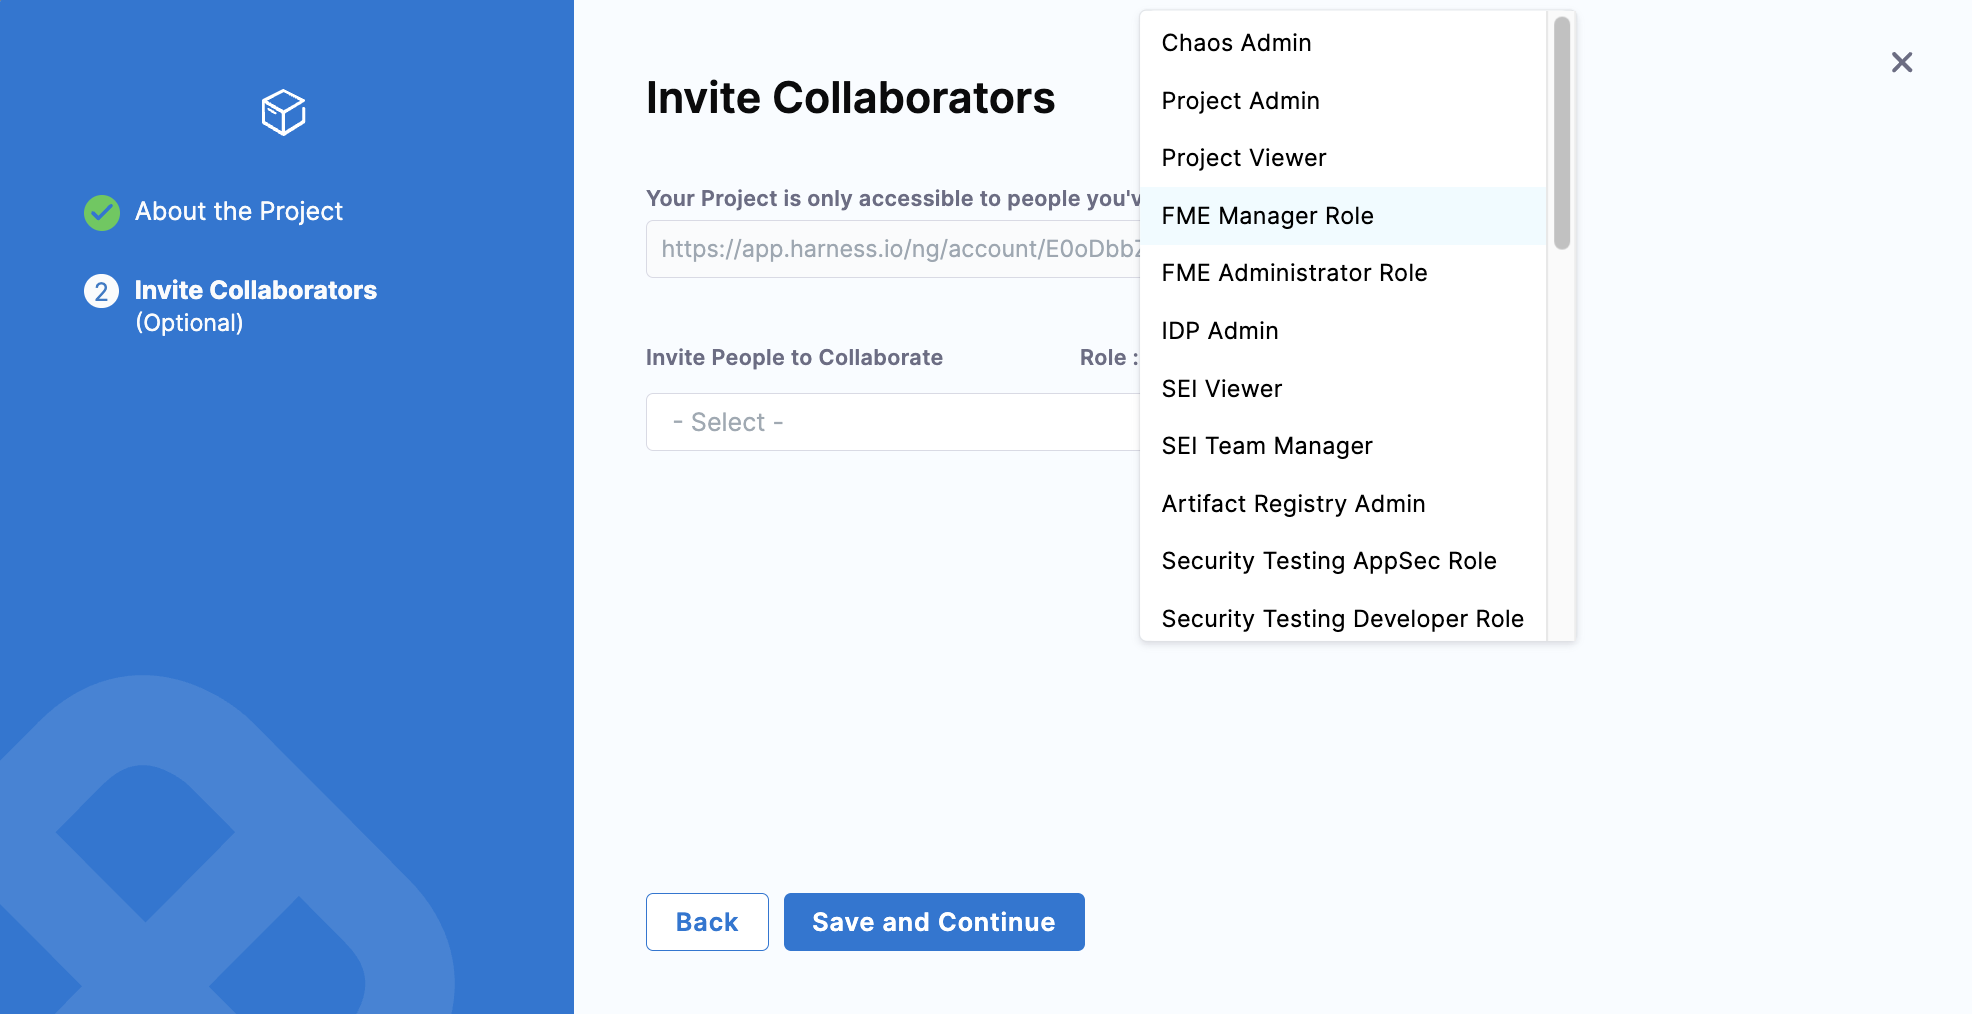Select Security Testing Developer Role
The image size is (1972, 1014).
[x=1342, y=619]
